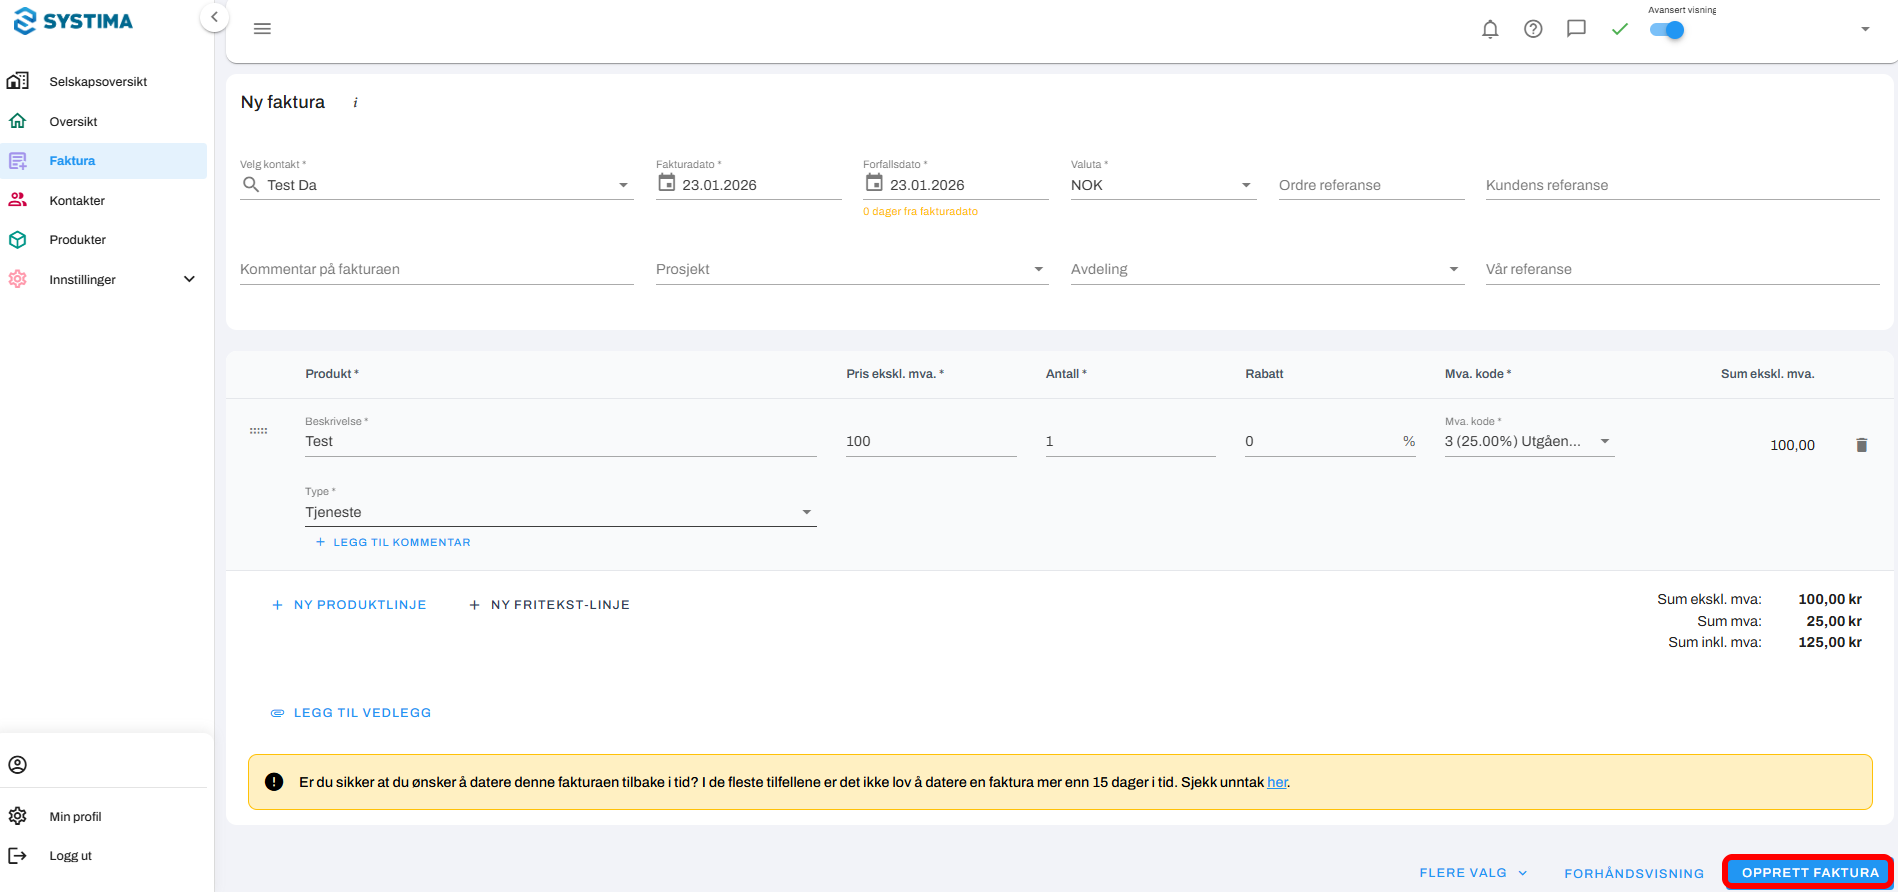1898x892 pixels.
Task: Open the Valuta NOK dropdown
Action: point(1246,185)
